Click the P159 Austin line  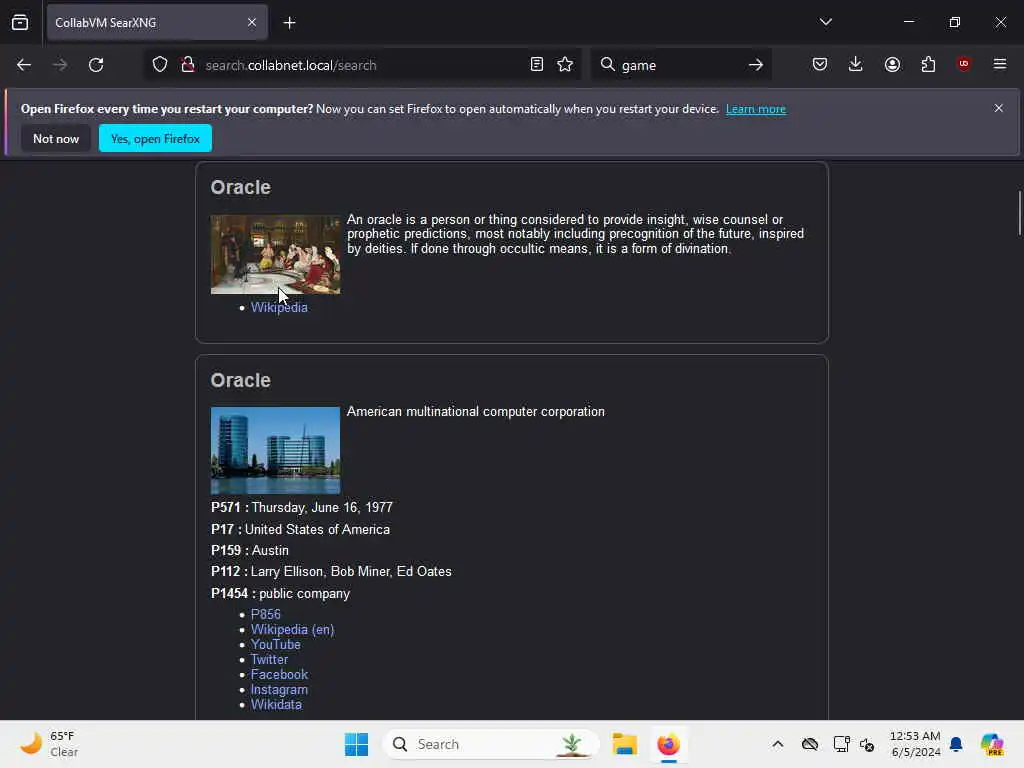click(x=249, y=551)
